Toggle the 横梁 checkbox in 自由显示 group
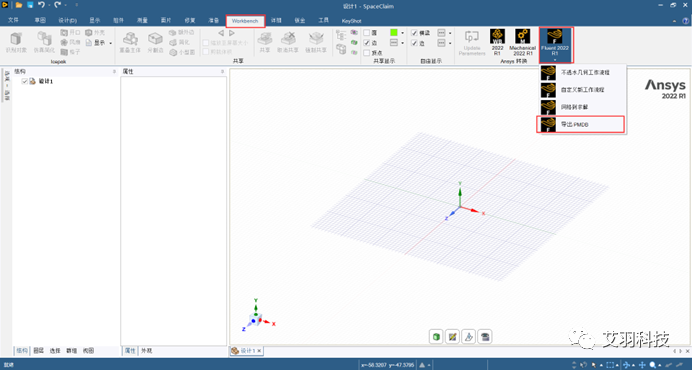 [x=414, y=33]
